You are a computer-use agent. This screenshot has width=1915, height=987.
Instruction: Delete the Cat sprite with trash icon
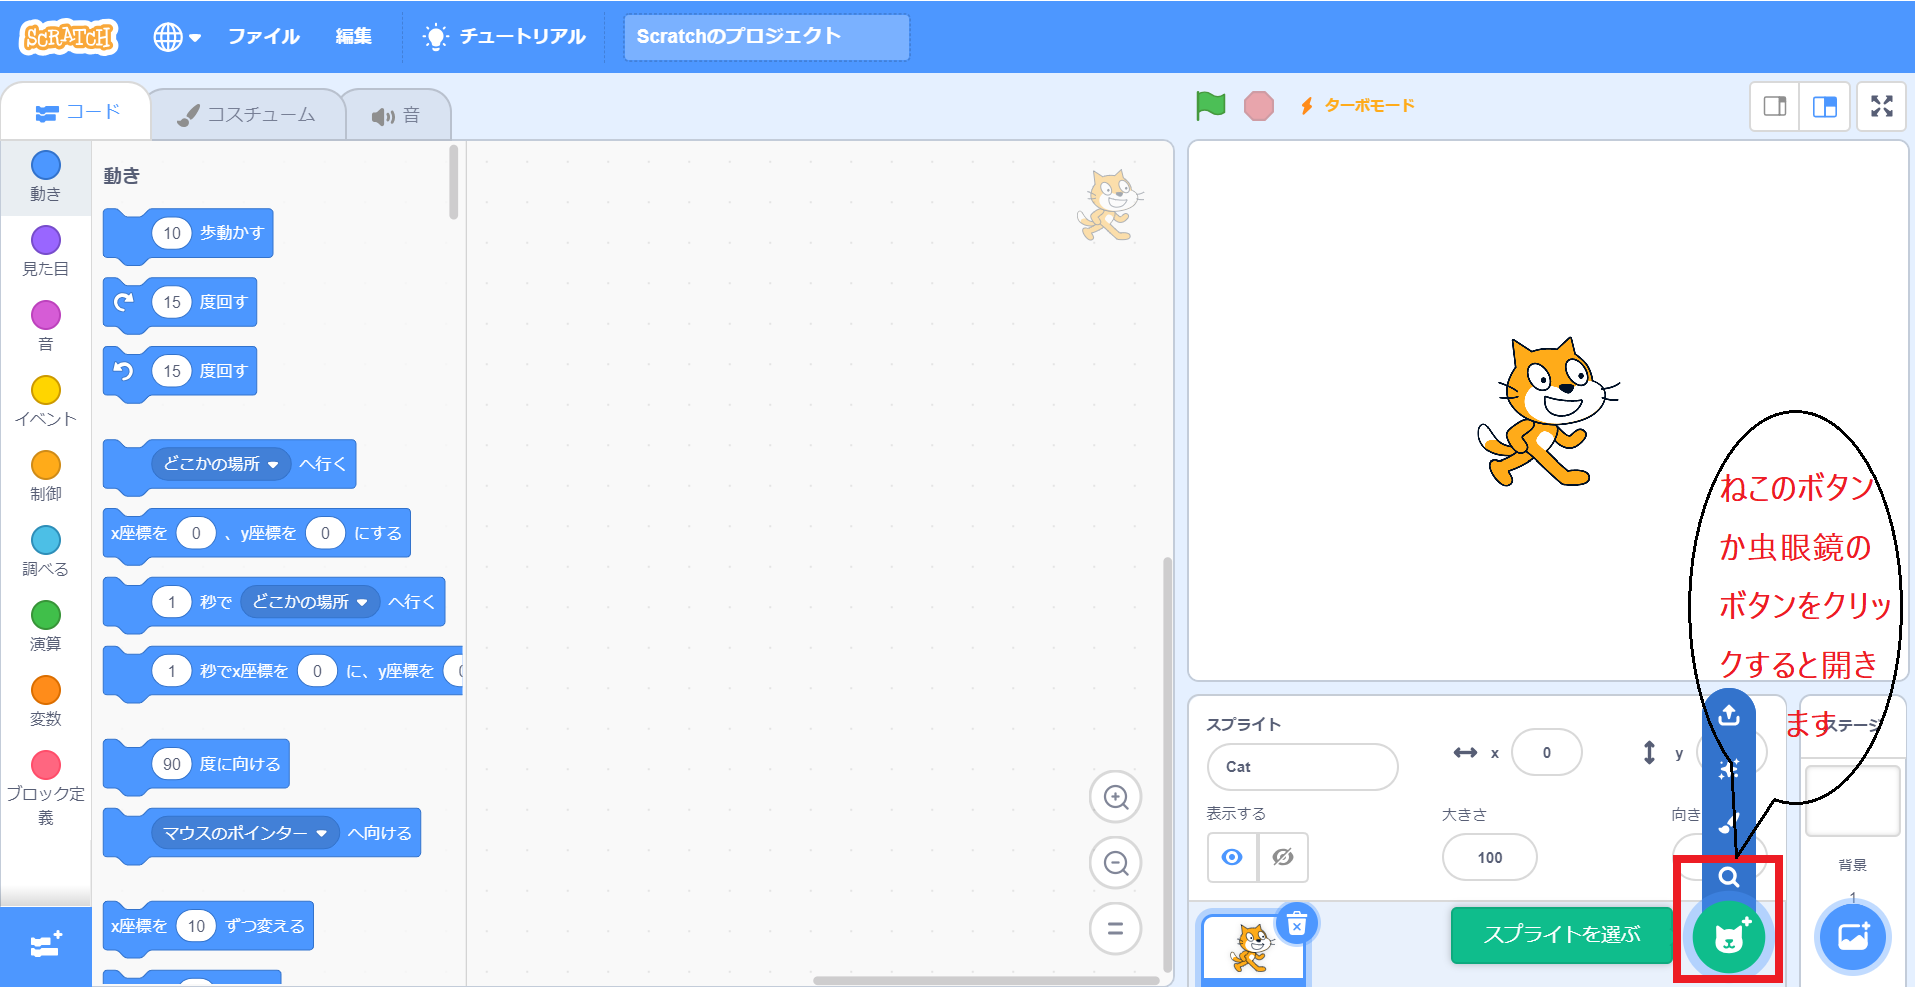tap(1297, 925)
